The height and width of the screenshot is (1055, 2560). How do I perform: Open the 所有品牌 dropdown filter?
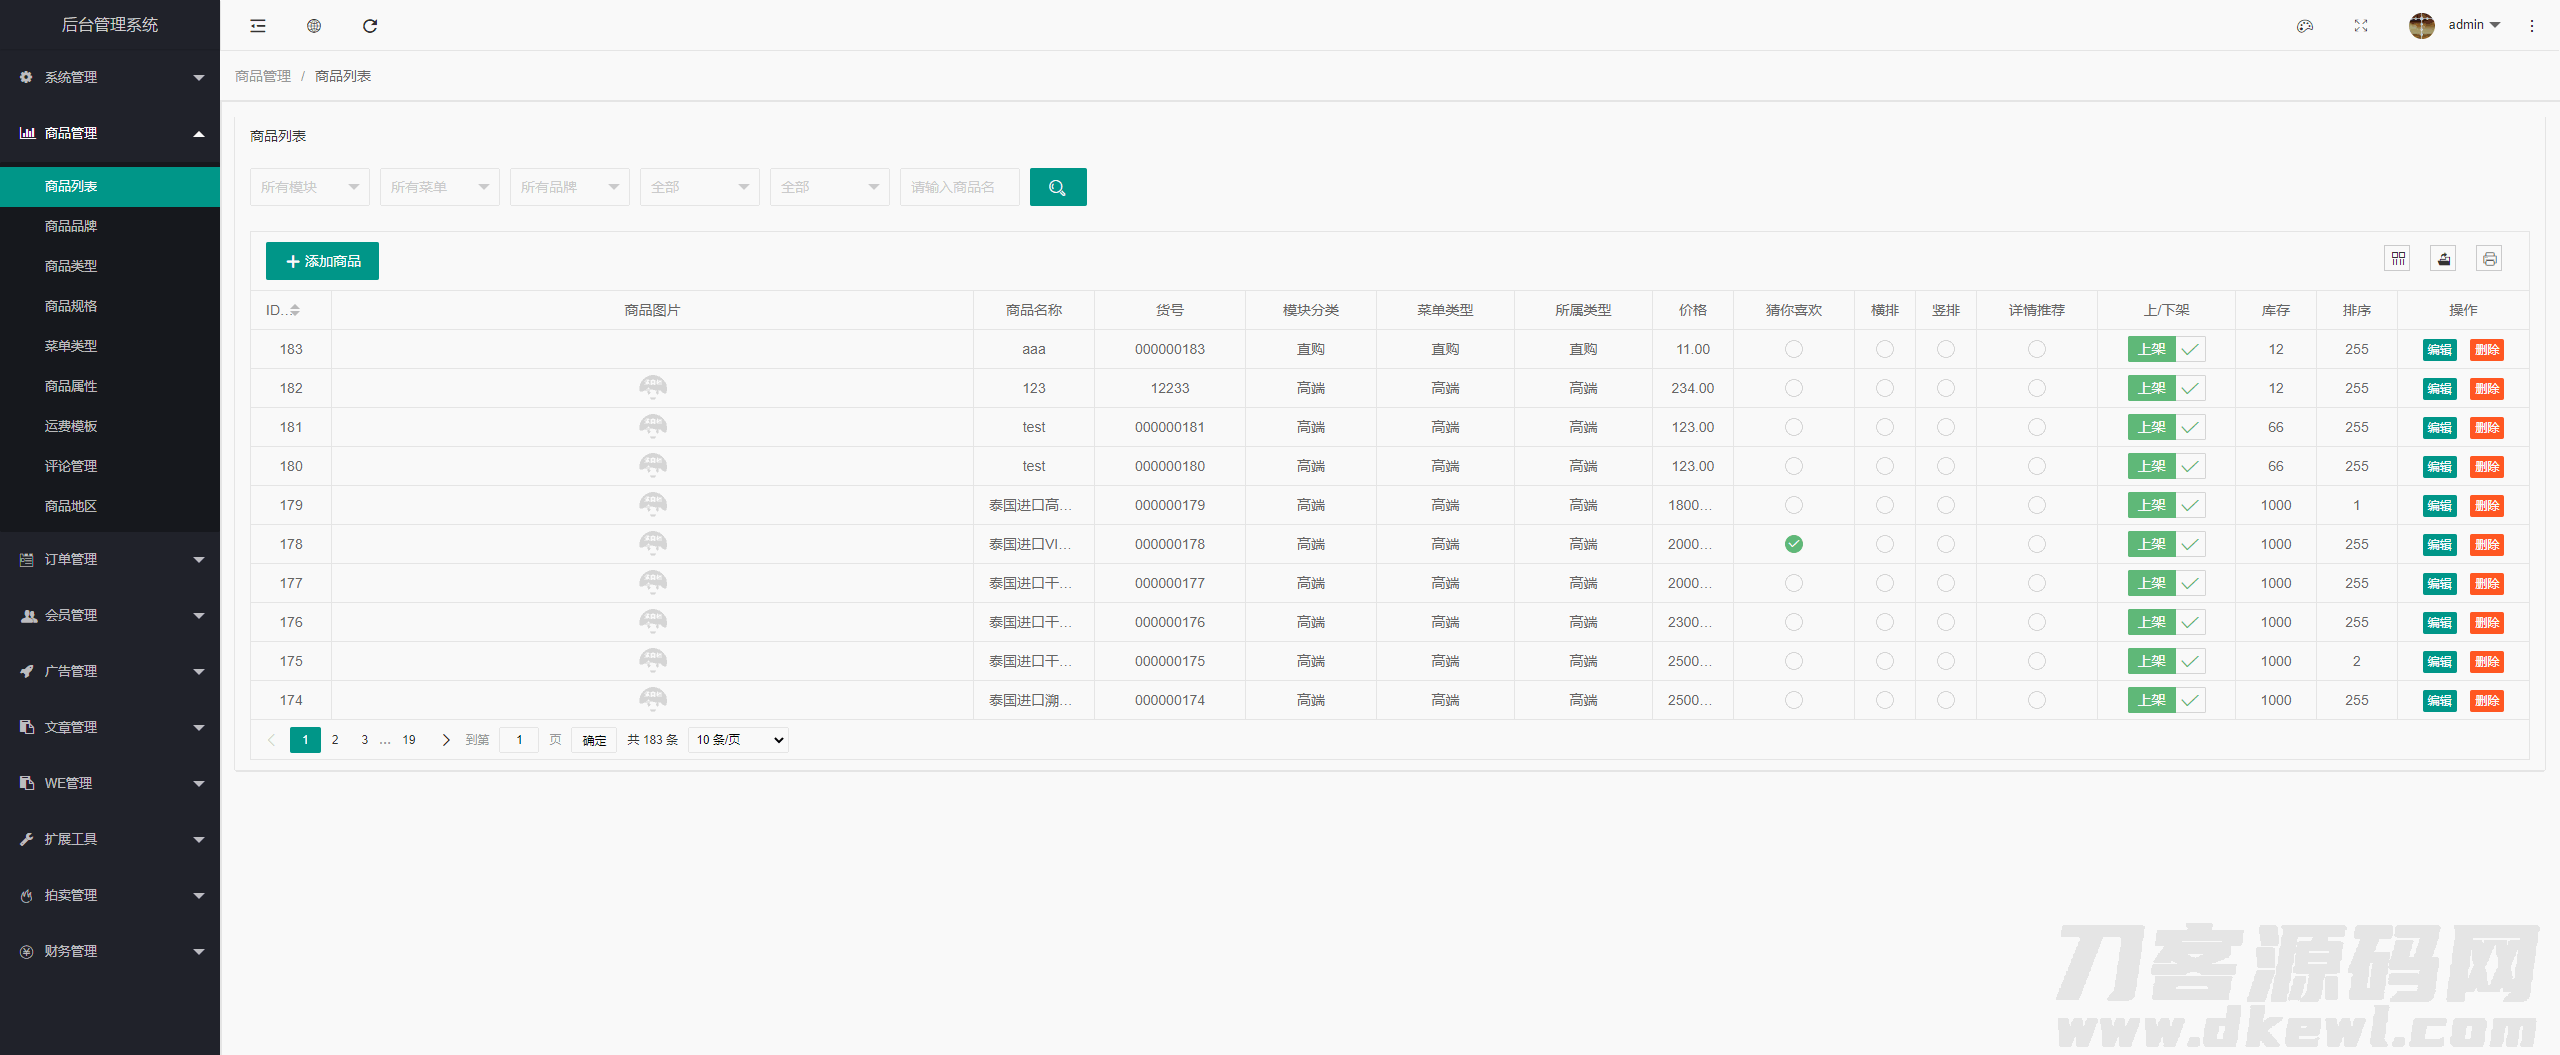[x=569, y=187]
